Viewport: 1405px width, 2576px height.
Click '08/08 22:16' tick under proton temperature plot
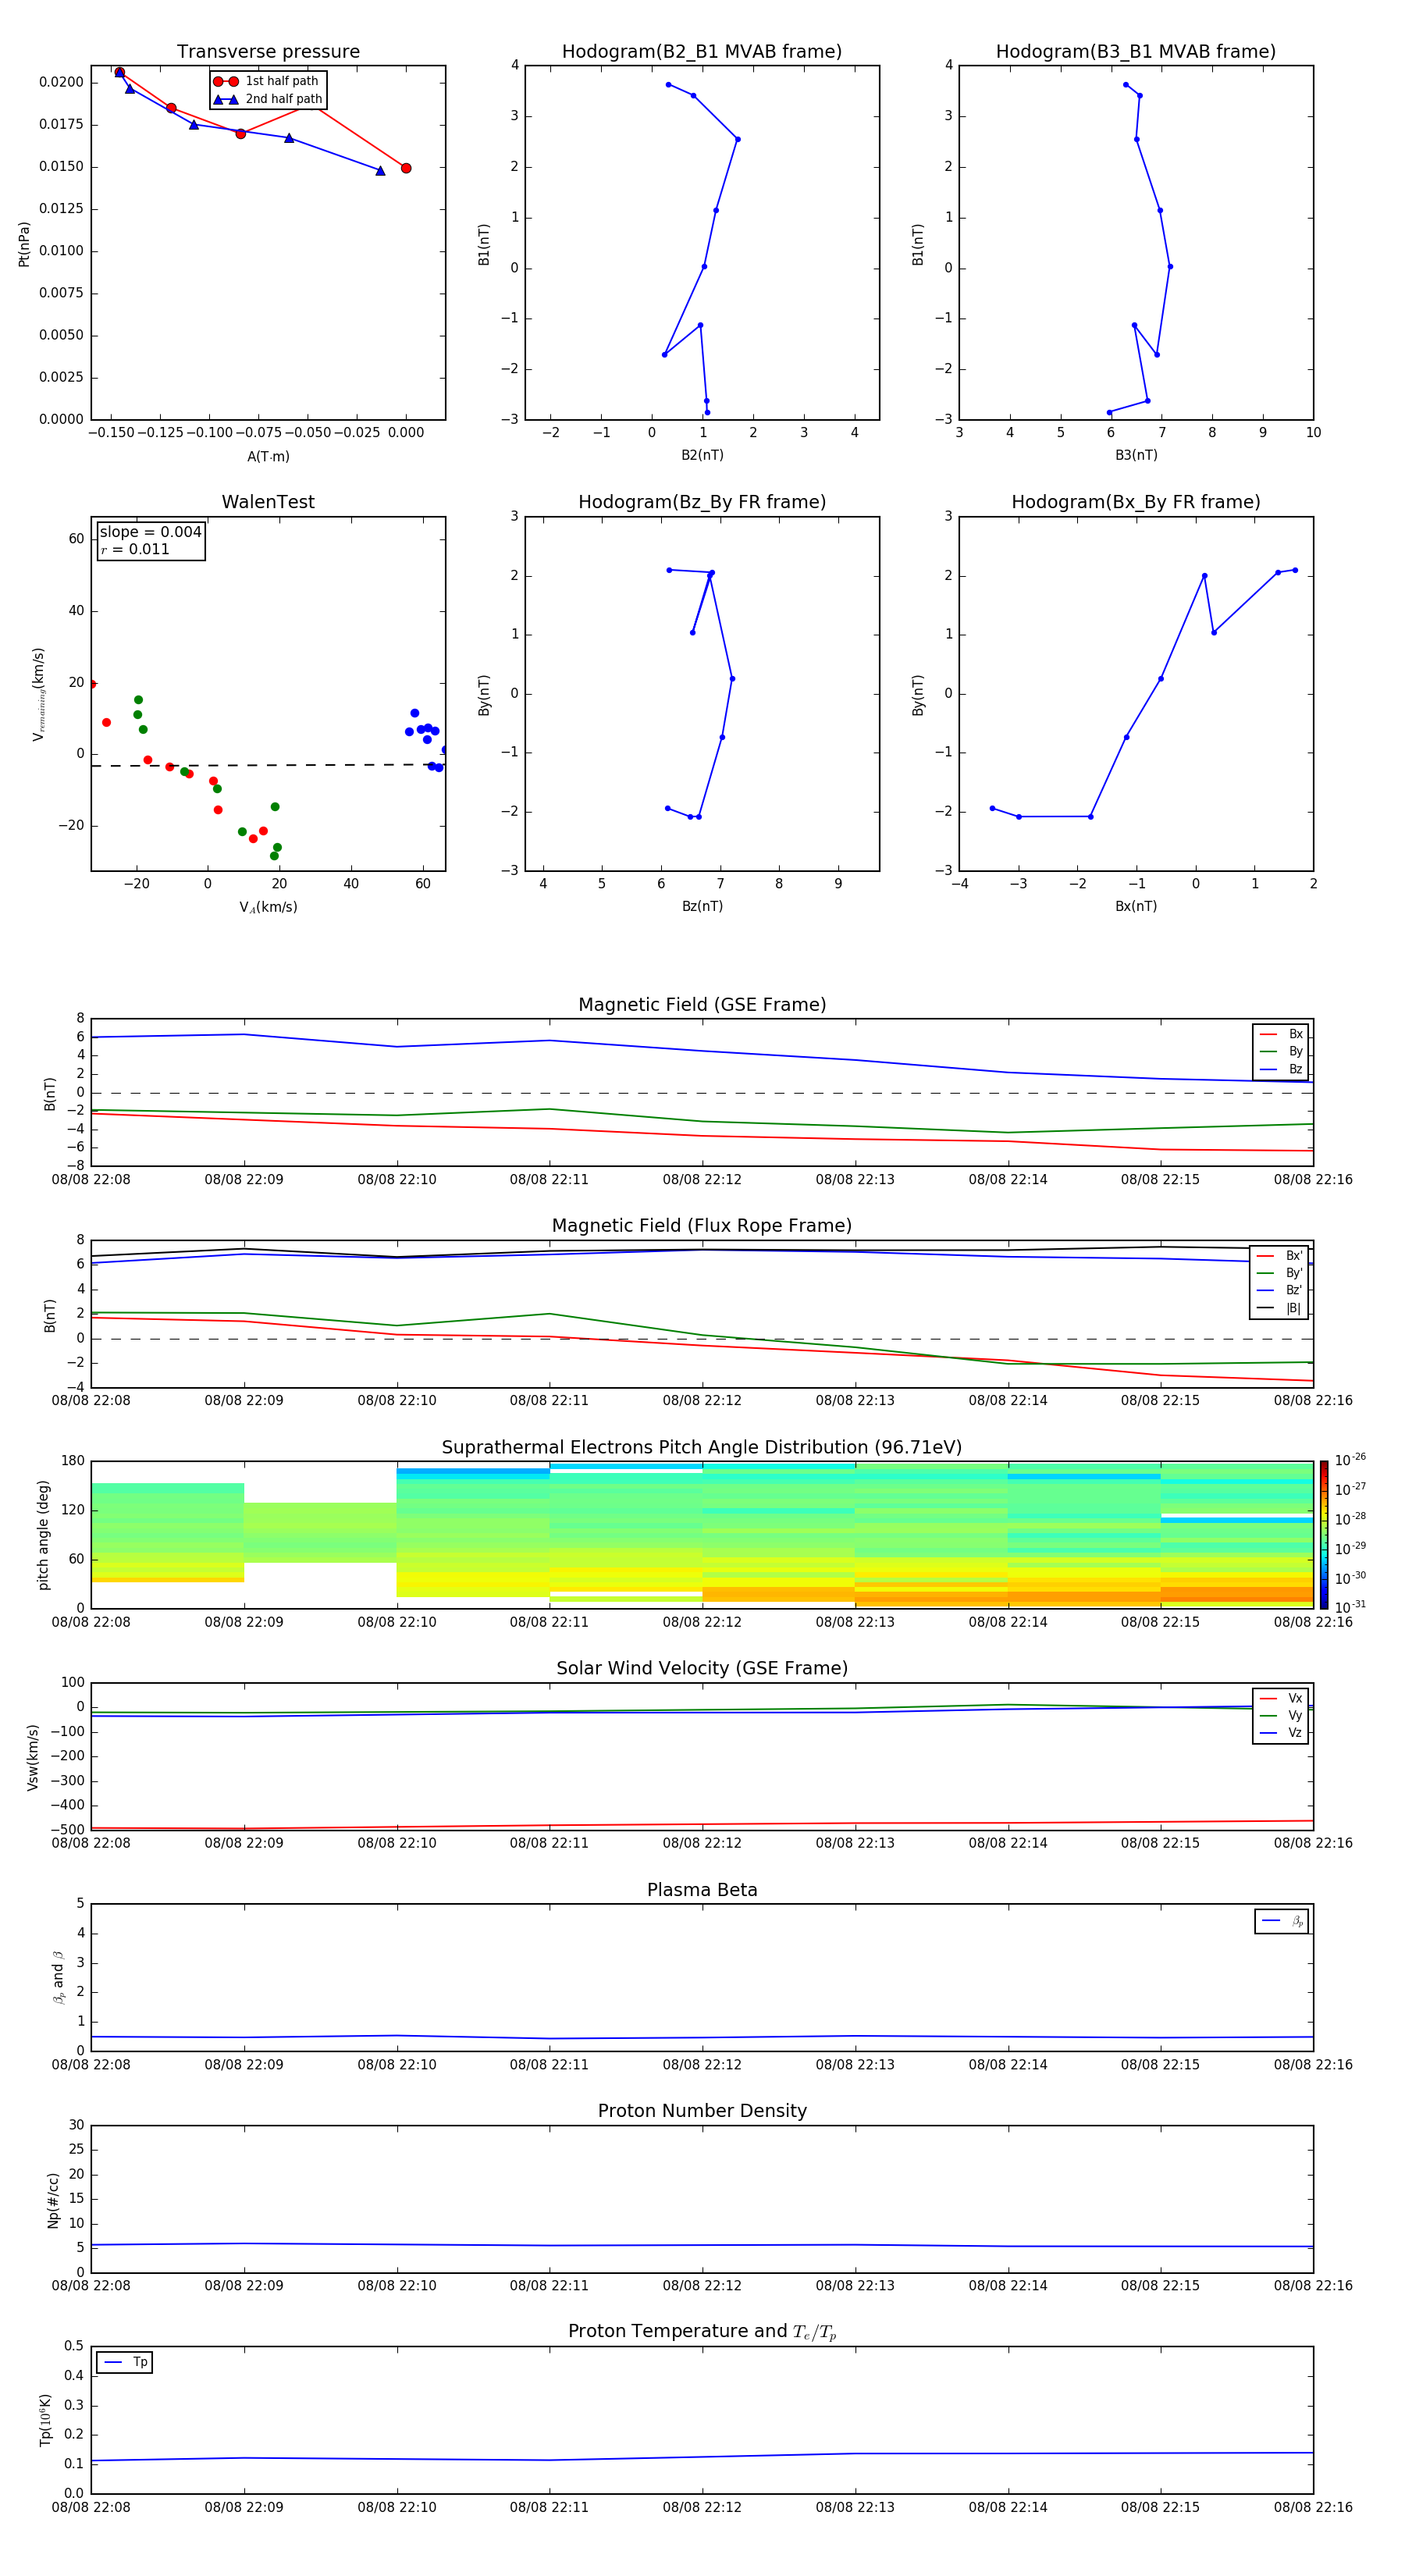[x=1313, y=2507]
